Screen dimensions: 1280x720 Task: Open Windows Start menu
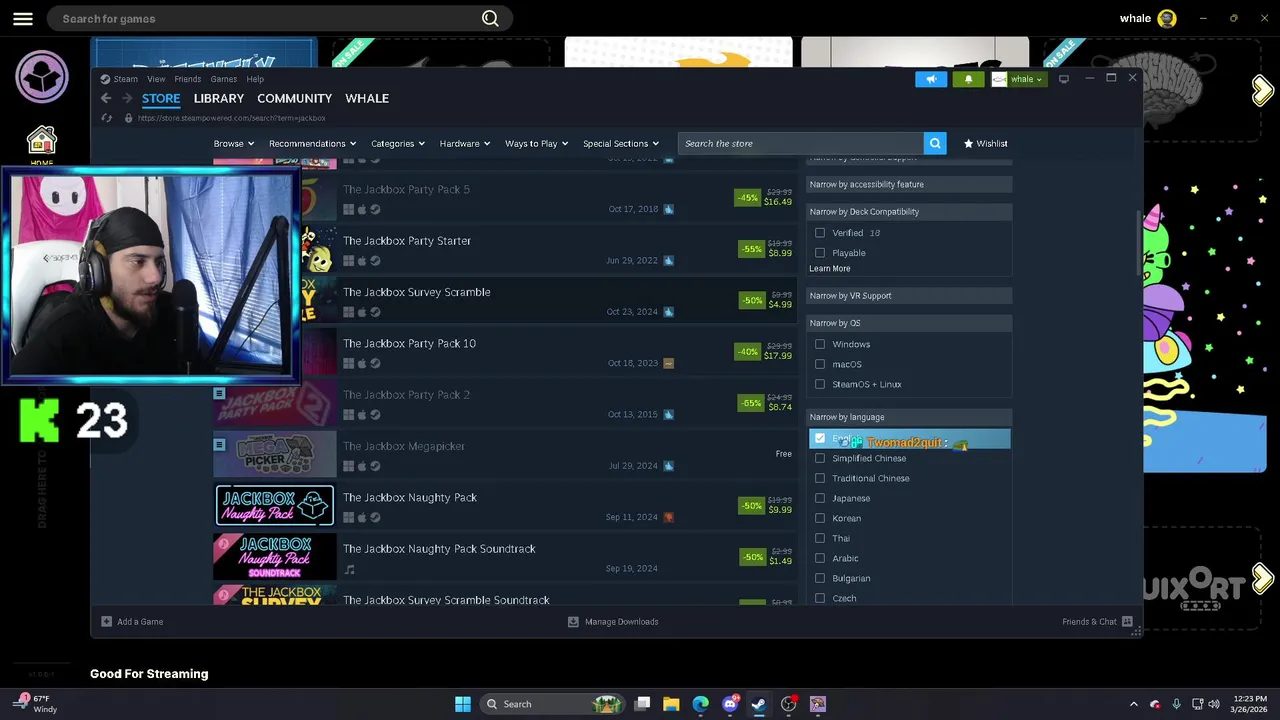[x=463, y=704]
